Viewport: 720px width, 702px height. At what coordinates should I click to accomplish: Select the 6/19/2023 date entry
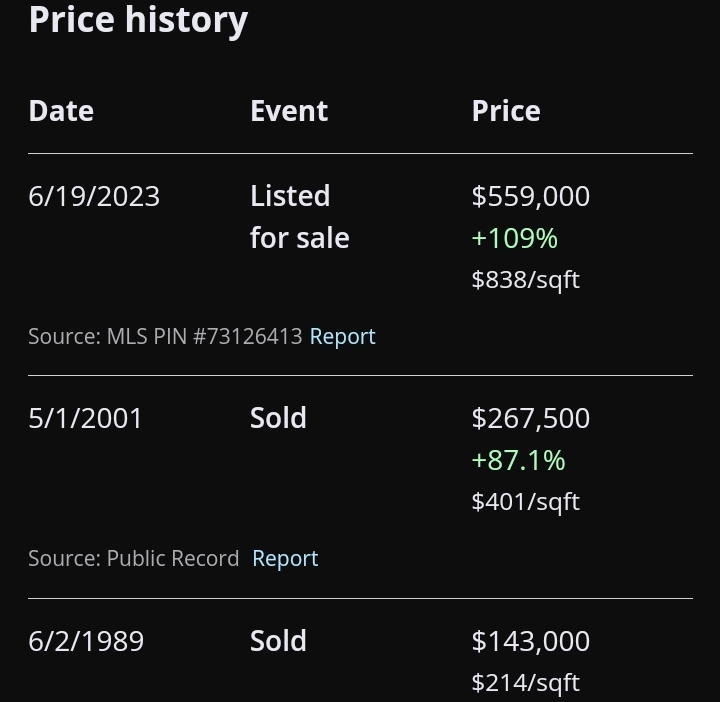tap(94, 196)
